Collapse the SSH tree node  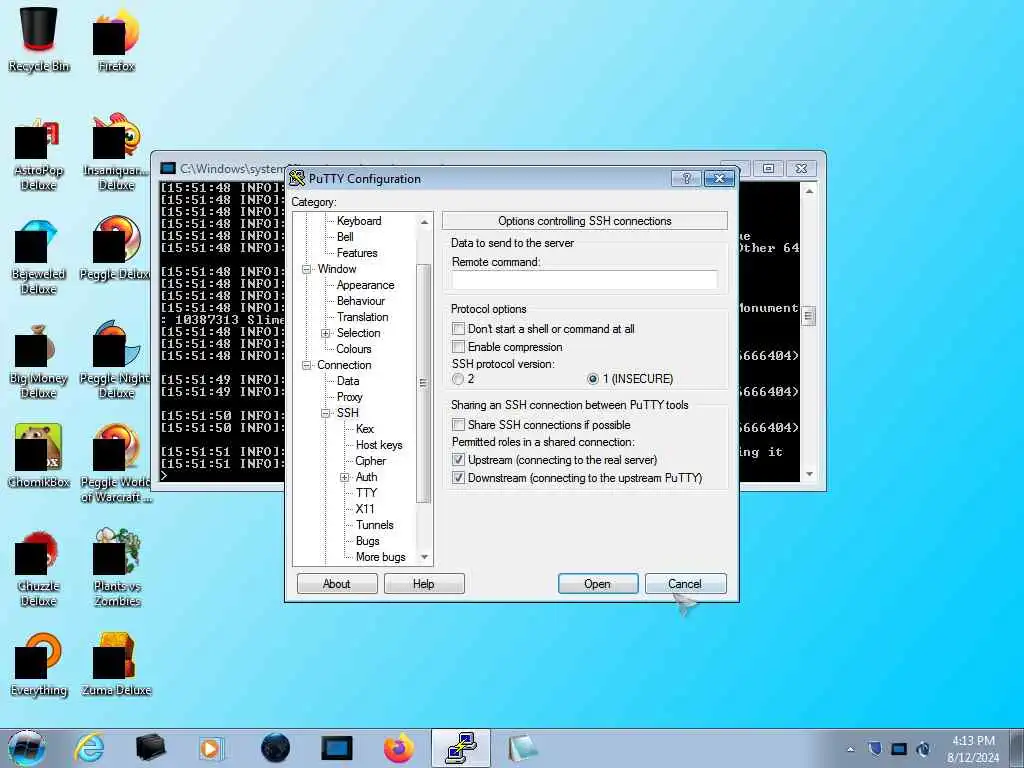point(325,413)
